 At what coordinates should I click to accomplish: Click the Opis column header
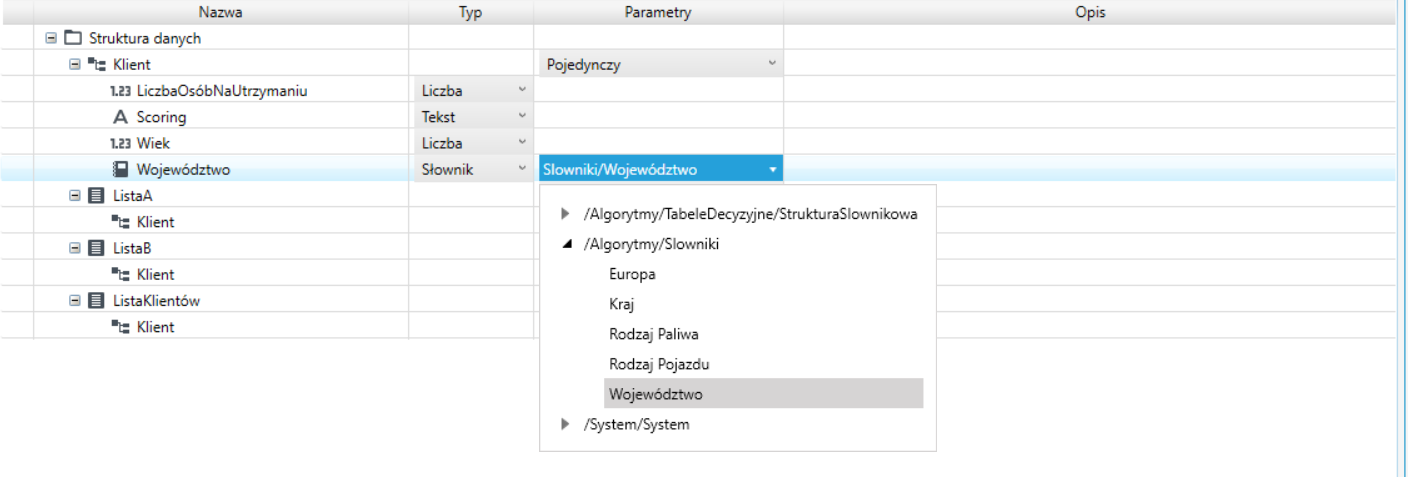pos(1090,12)
